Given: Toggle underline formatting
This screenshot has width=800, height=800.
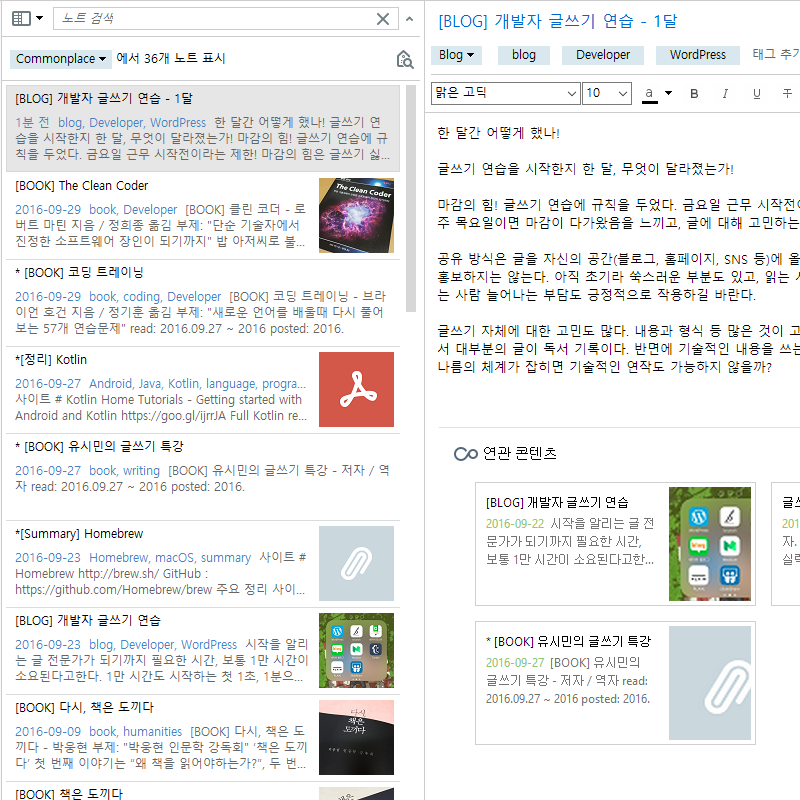Looking at the screenshot, I should 757,93.
